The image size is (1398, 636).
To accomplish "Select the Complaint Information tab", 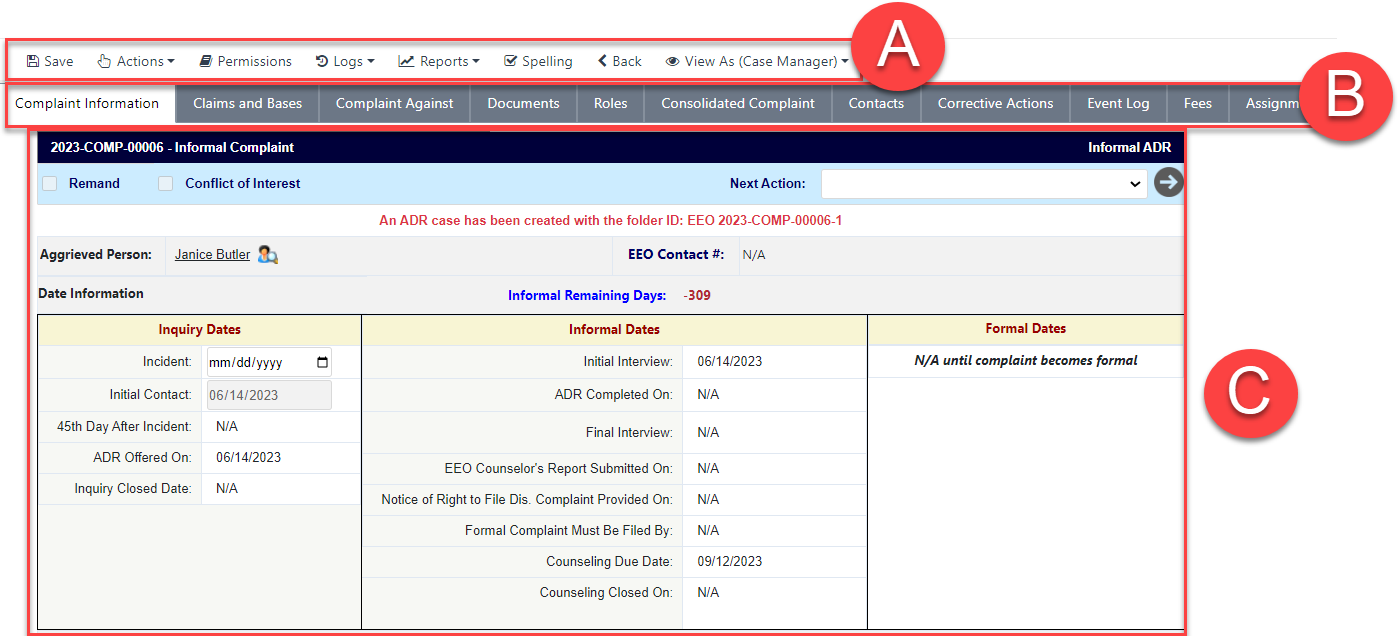I will 87,103.
